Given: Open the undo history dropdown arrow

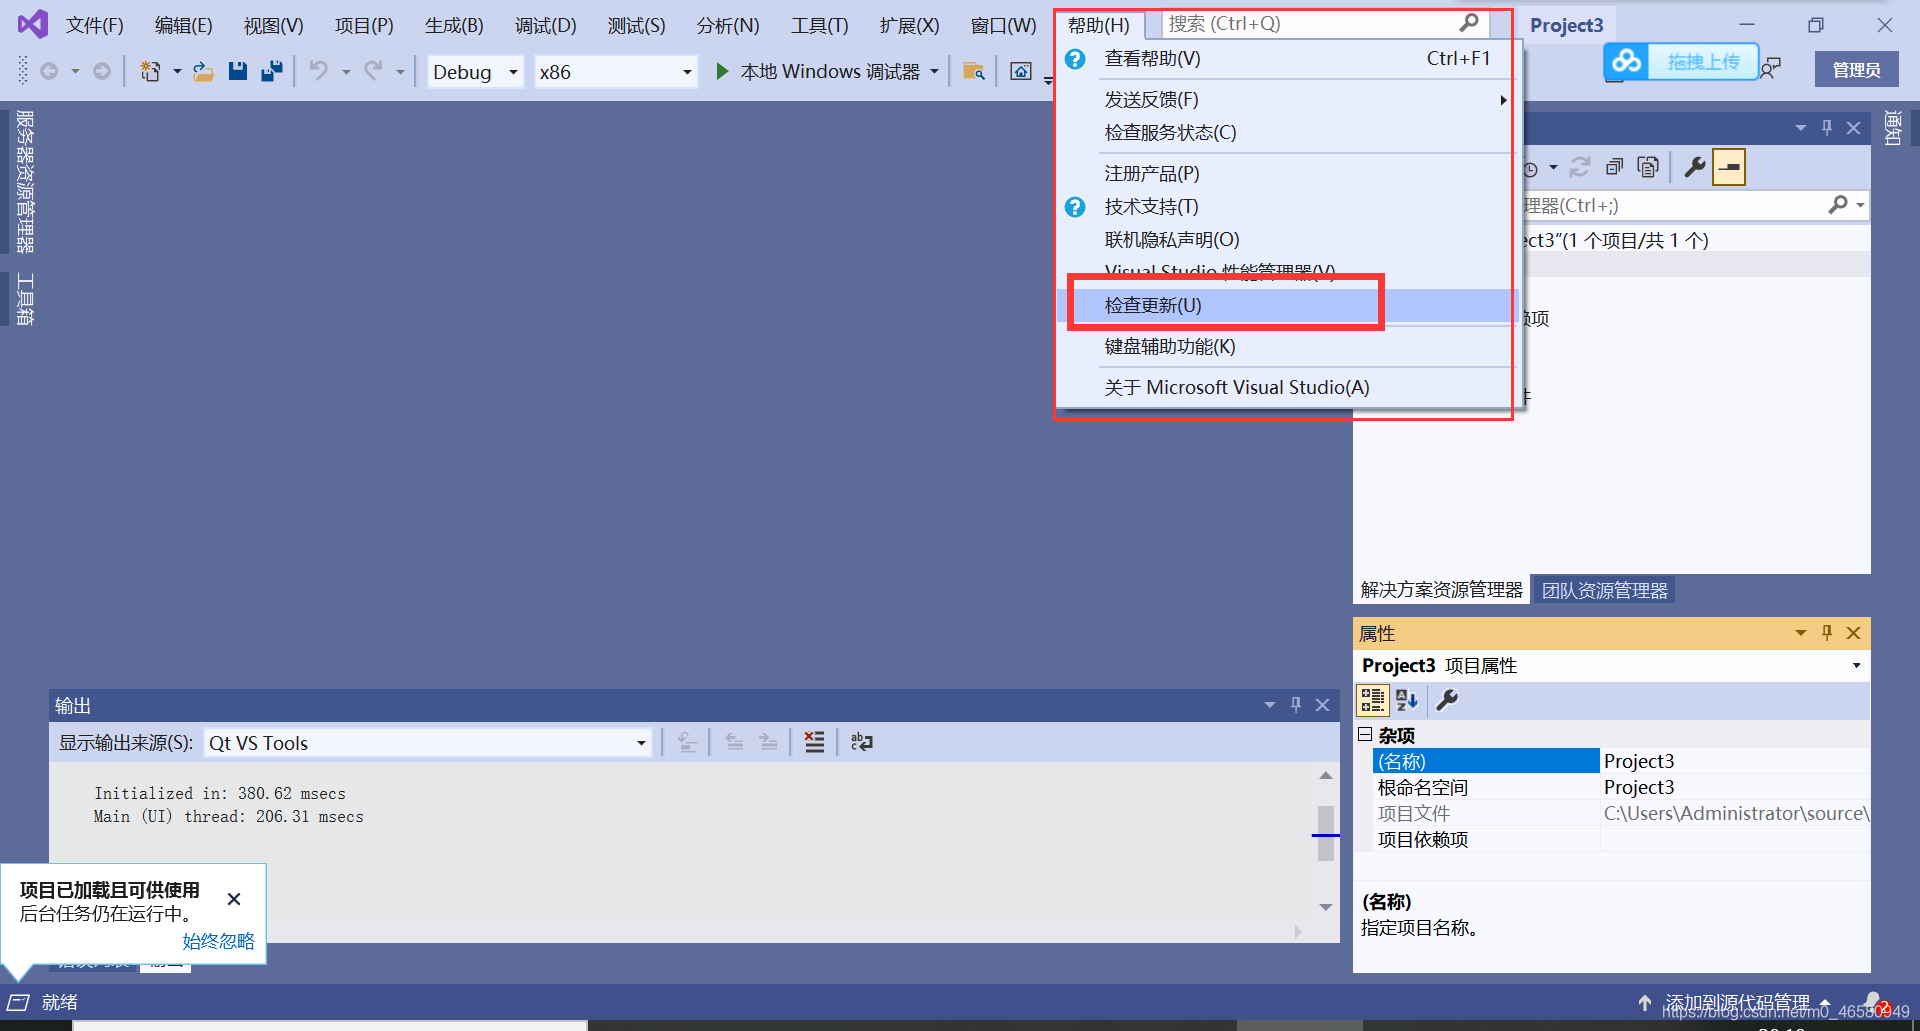Looking at the screenshot, I should [346, 71].
